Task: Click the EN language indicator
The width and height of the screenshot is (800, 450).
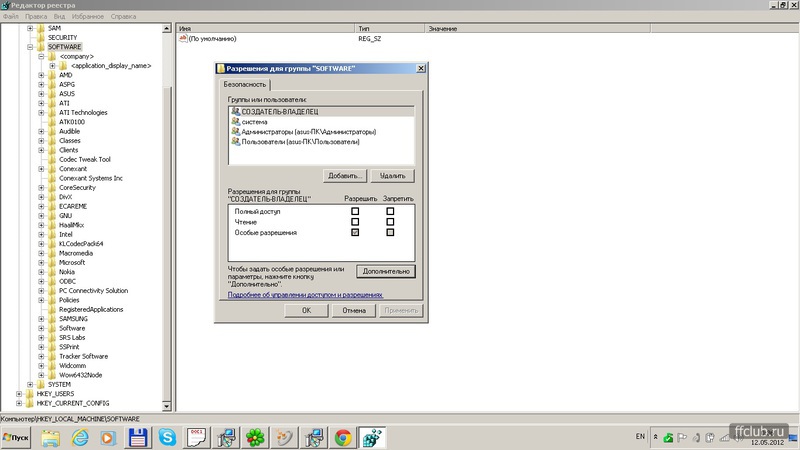Action: coord(640,437)
